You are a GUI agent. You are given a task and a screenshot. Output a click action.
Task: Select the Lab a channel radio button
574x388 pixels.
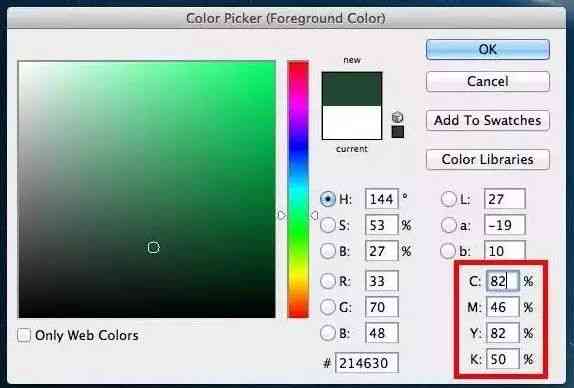pyautogui.click(x=448, y=225)
